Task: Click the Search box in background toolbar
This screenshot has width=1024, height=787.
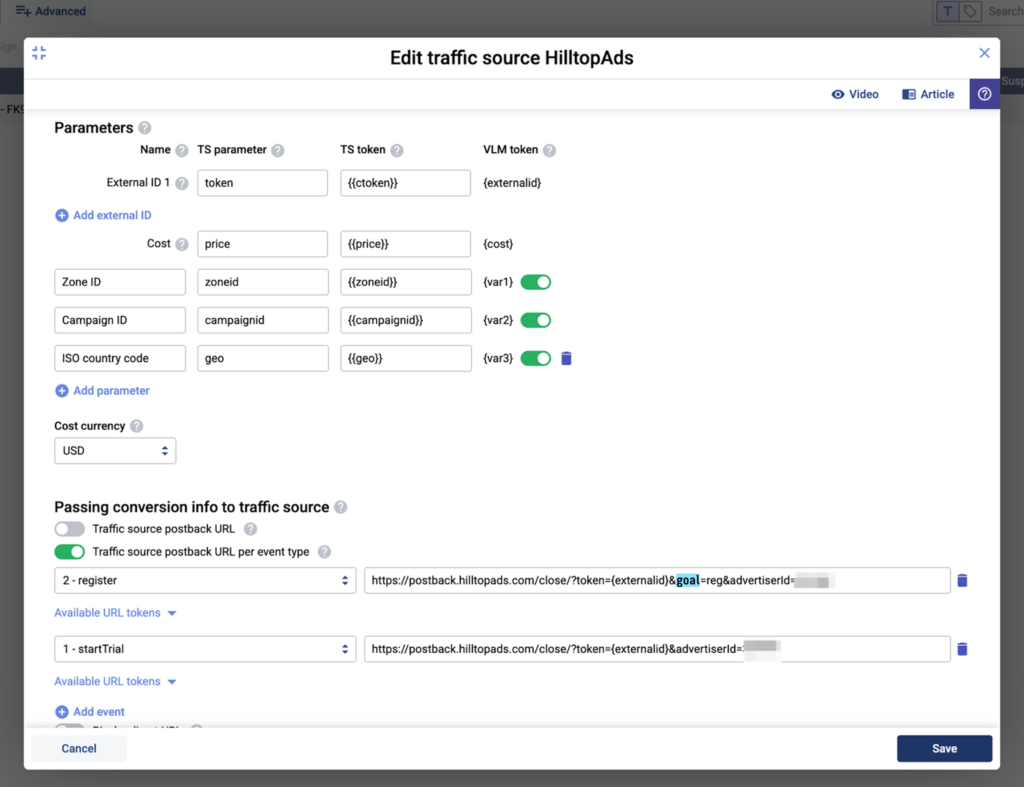Action: pos(1004,11)
